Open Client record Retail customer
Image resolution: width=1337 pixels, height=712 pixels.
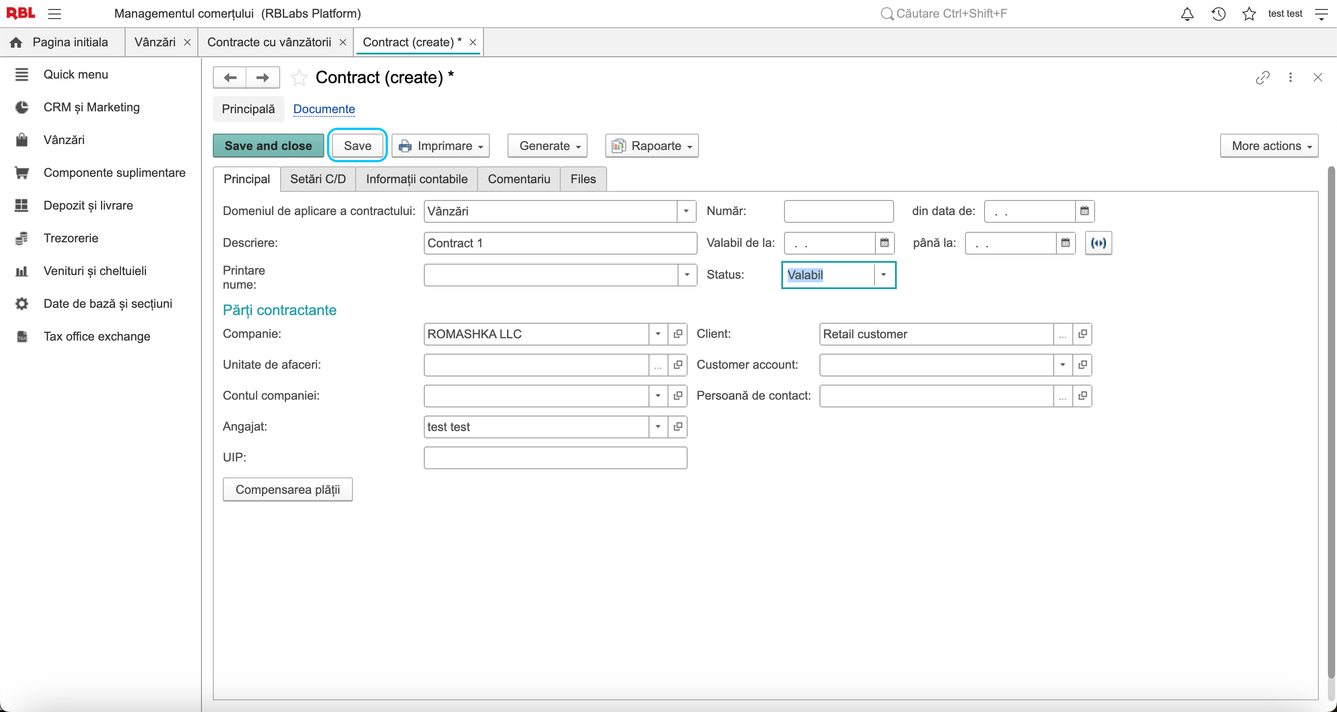pos(1082,334)
